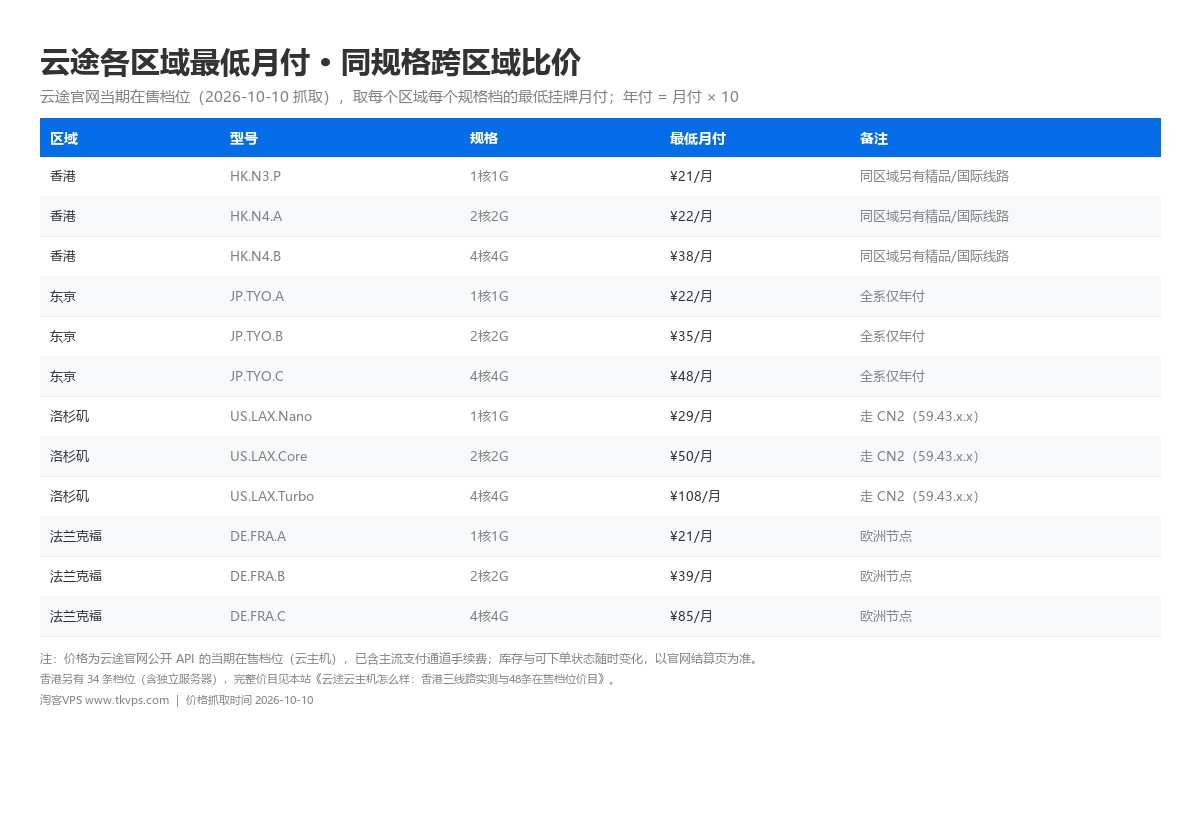
Task: Click 洛杉矶 region cell in US.LAX.Turbo row
Action: (70, 496)
